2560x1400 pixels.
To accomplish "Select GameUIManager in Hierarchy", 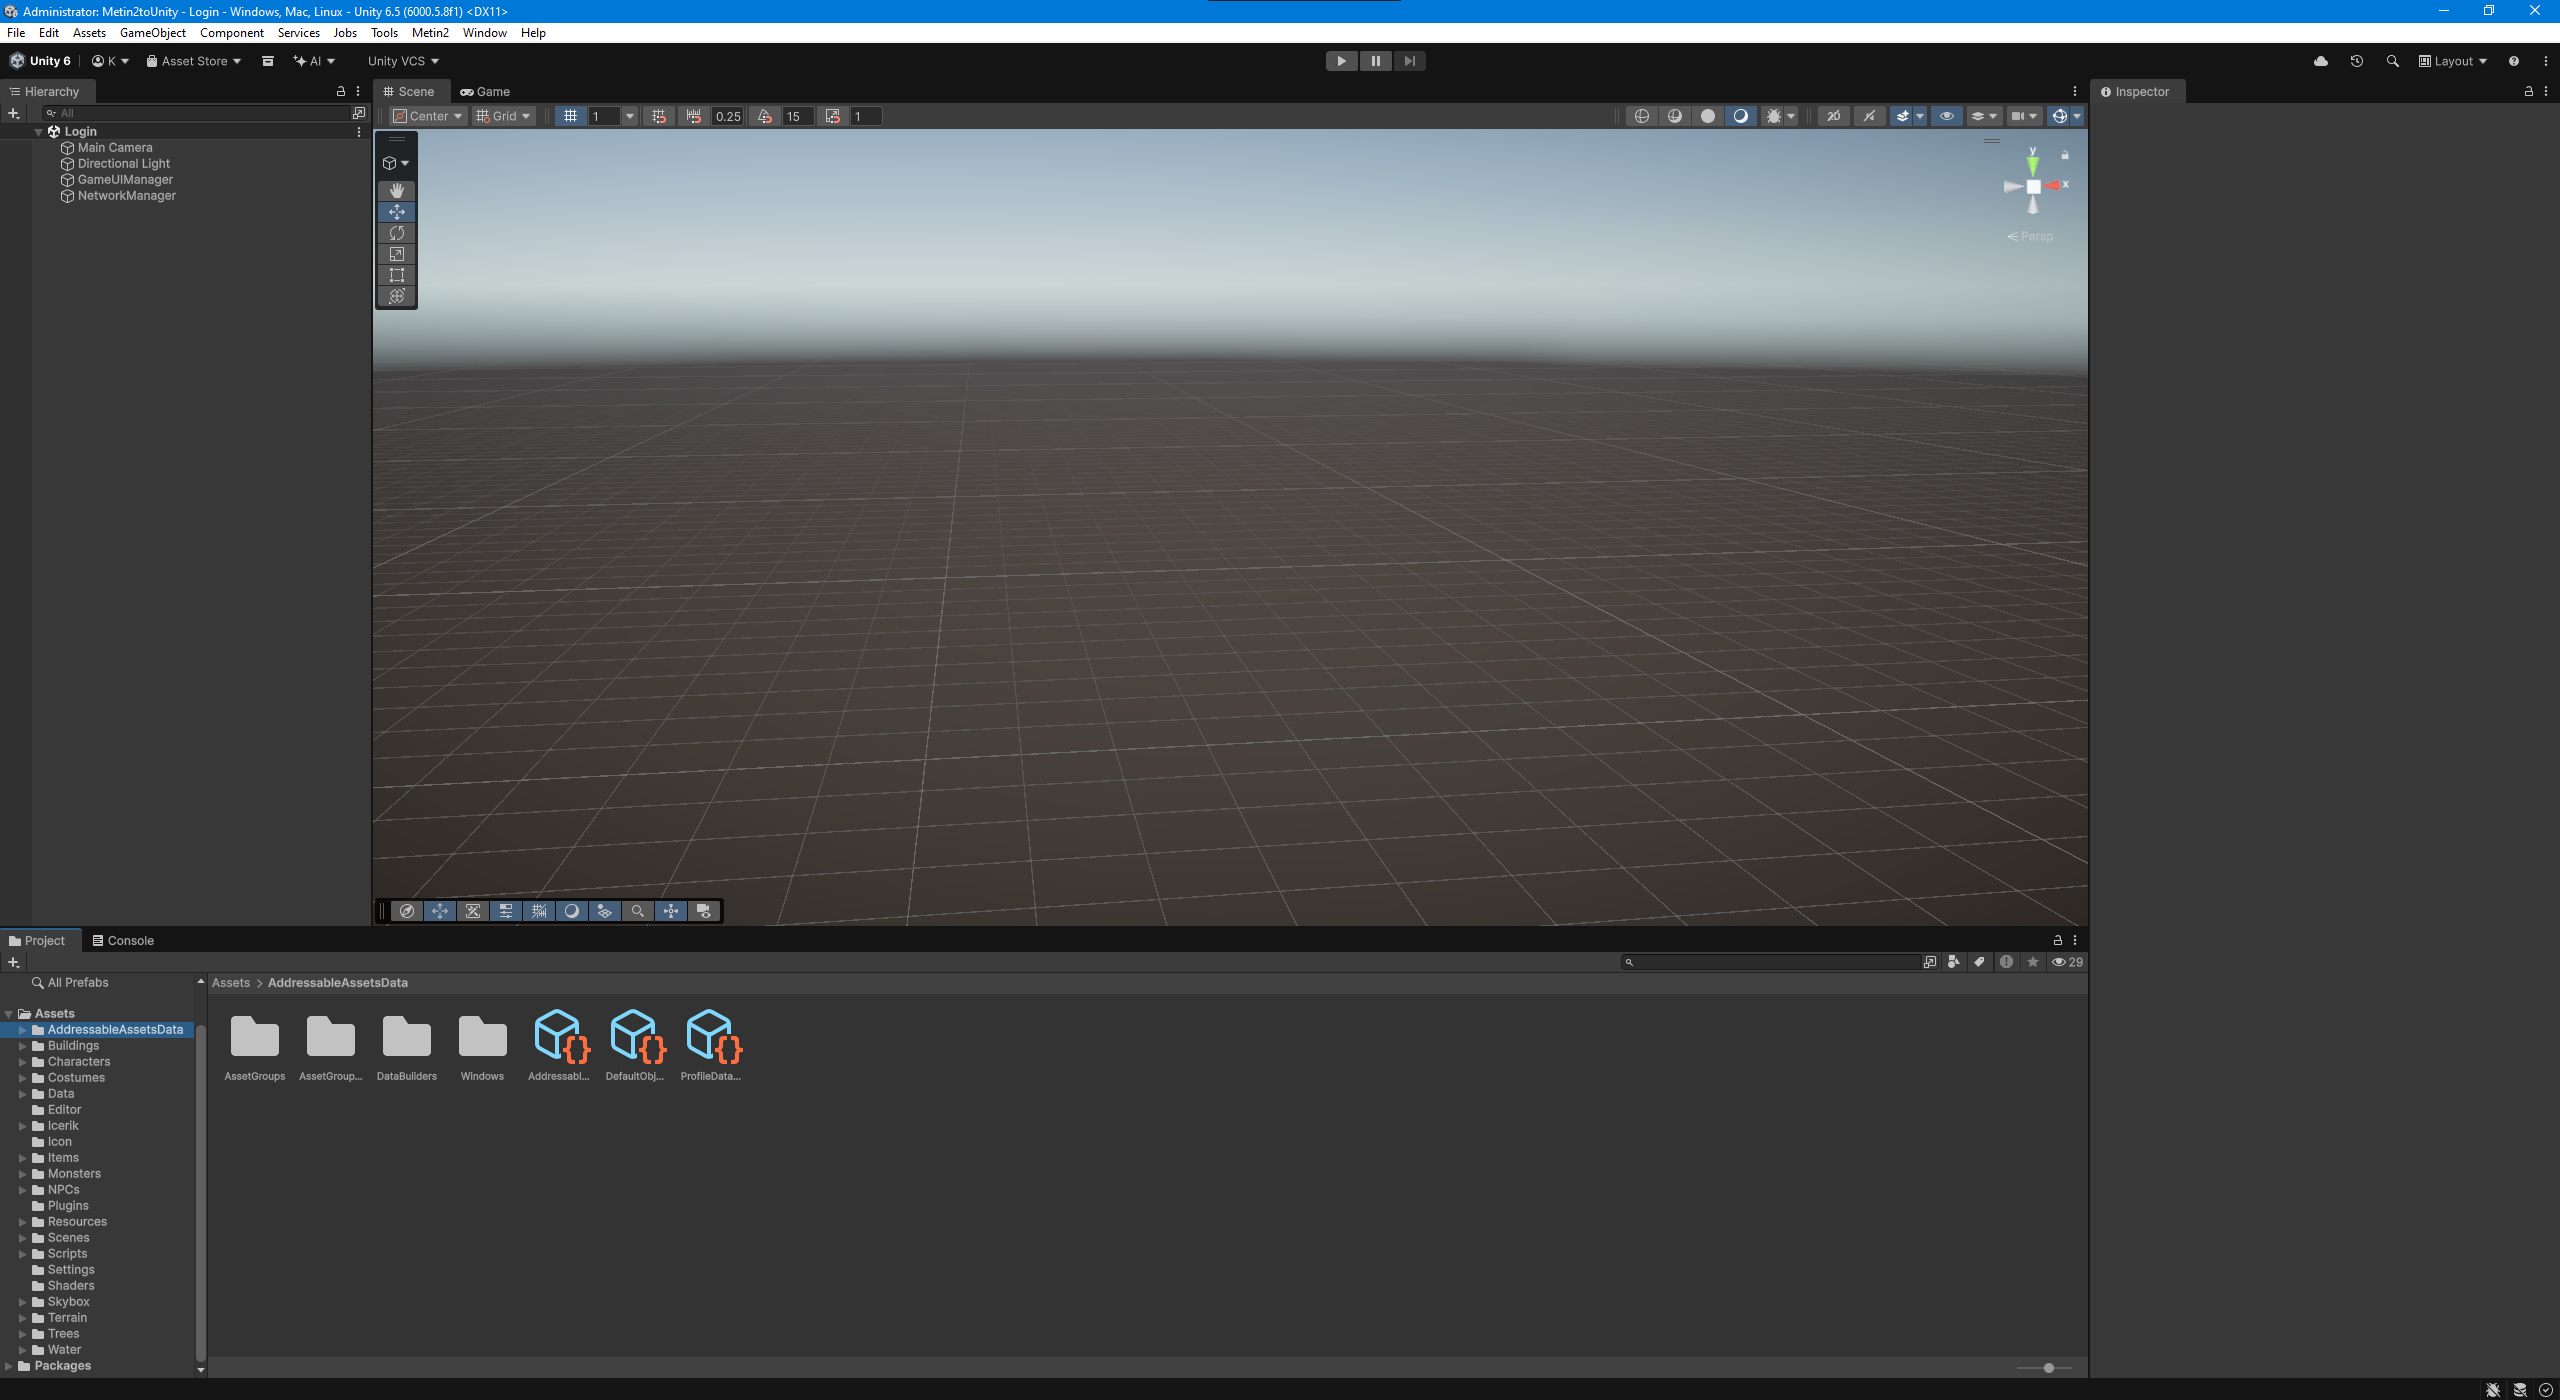I will tap(125, 180).
